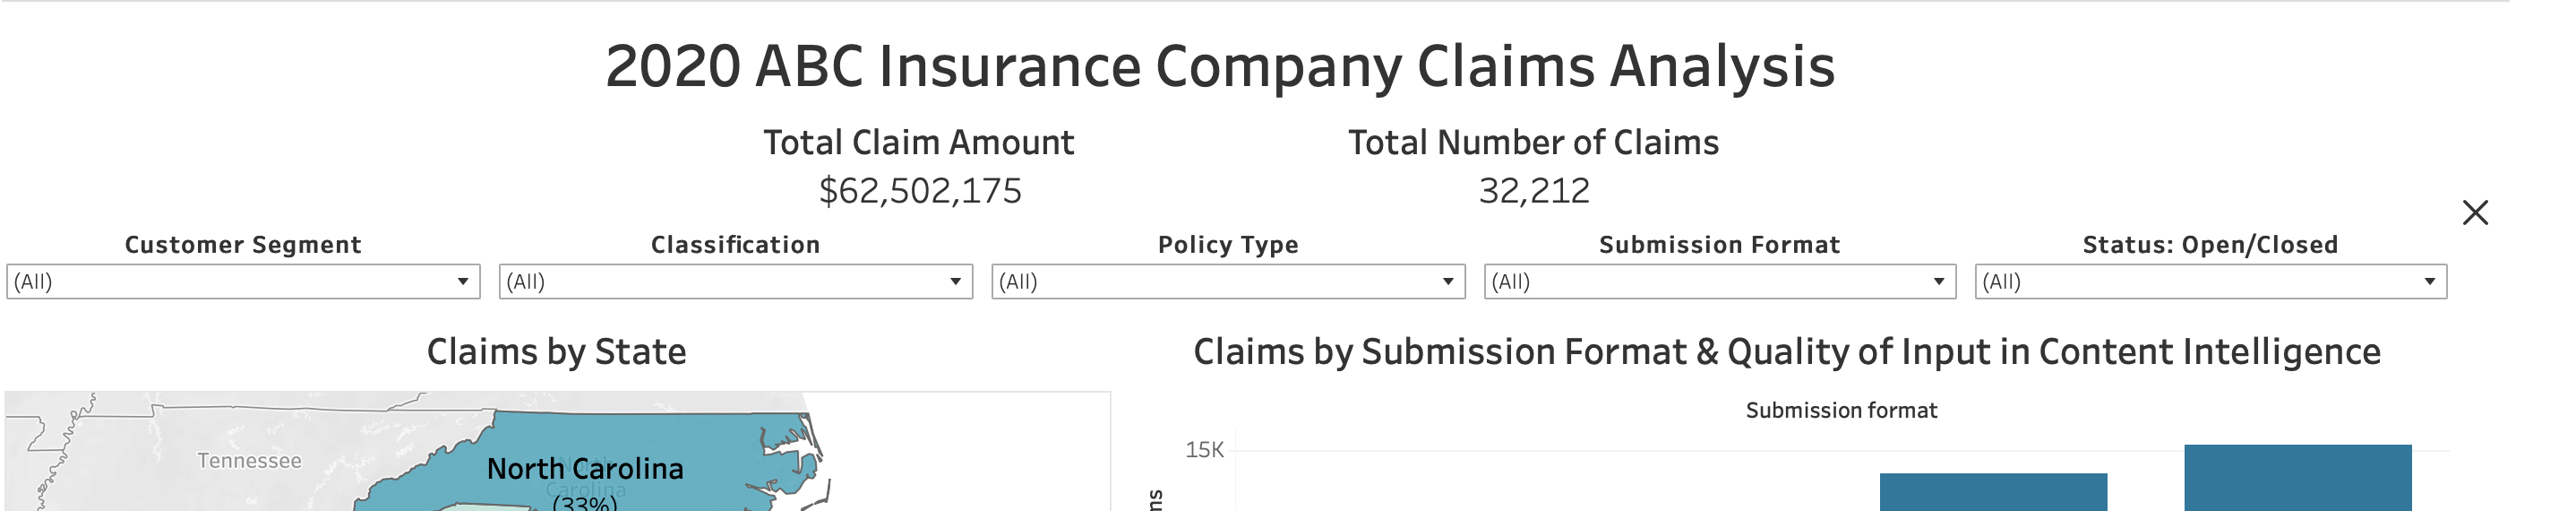Open the Status: Open/Closed dropdown
Screen dimensions: 2576x511
[2211, 281]
